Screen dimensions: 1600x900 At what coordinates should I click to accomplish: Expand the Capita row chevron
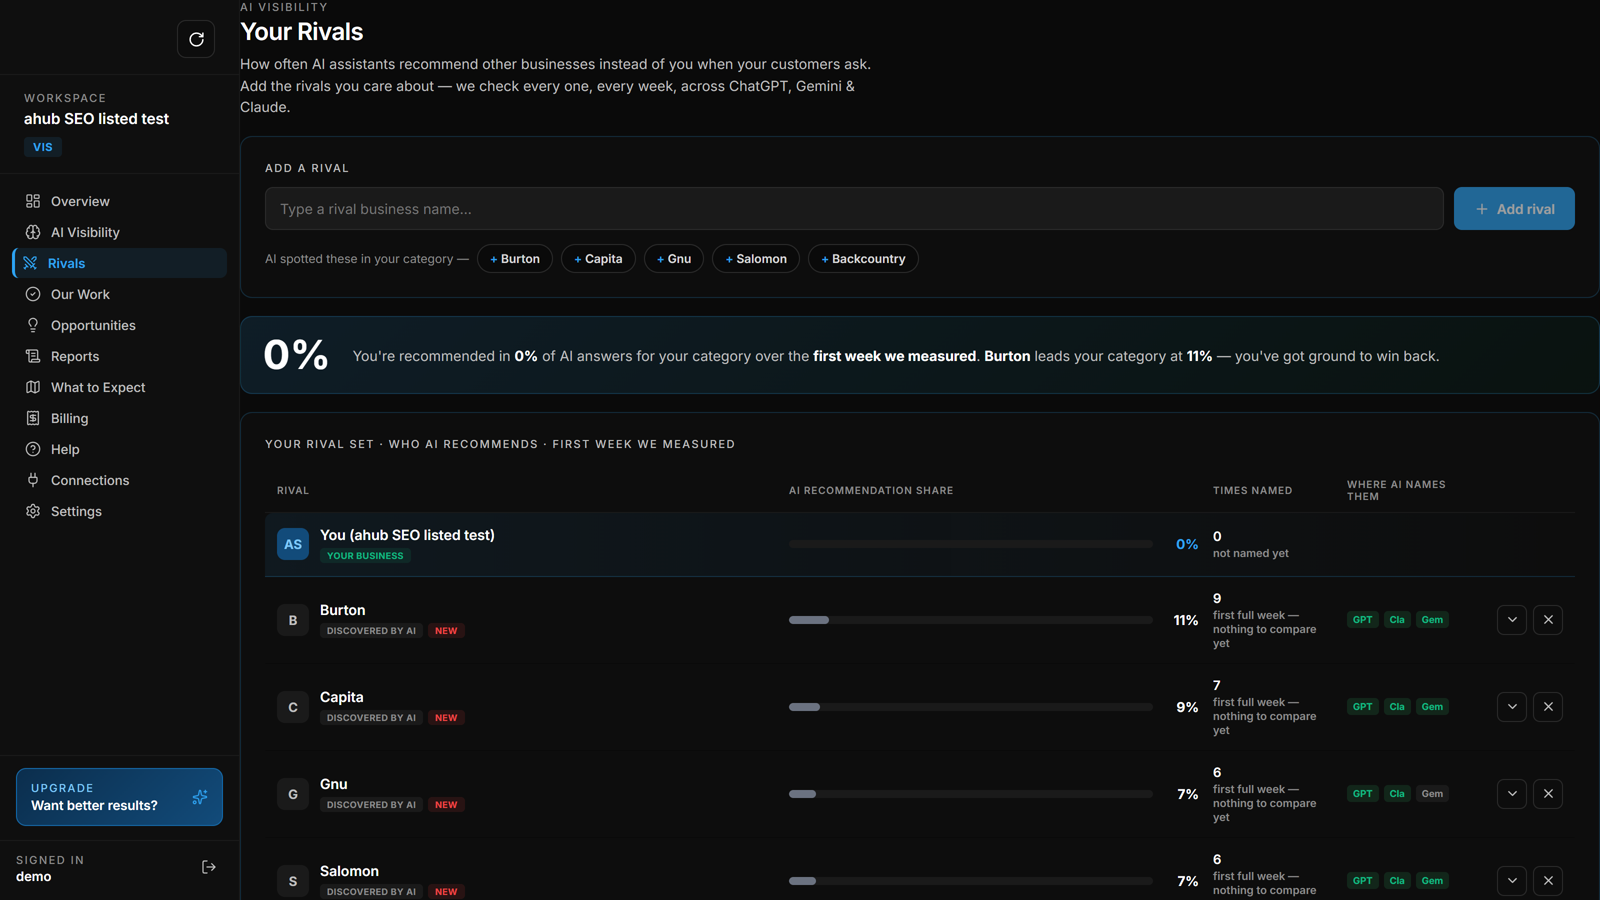[1512, 707]
